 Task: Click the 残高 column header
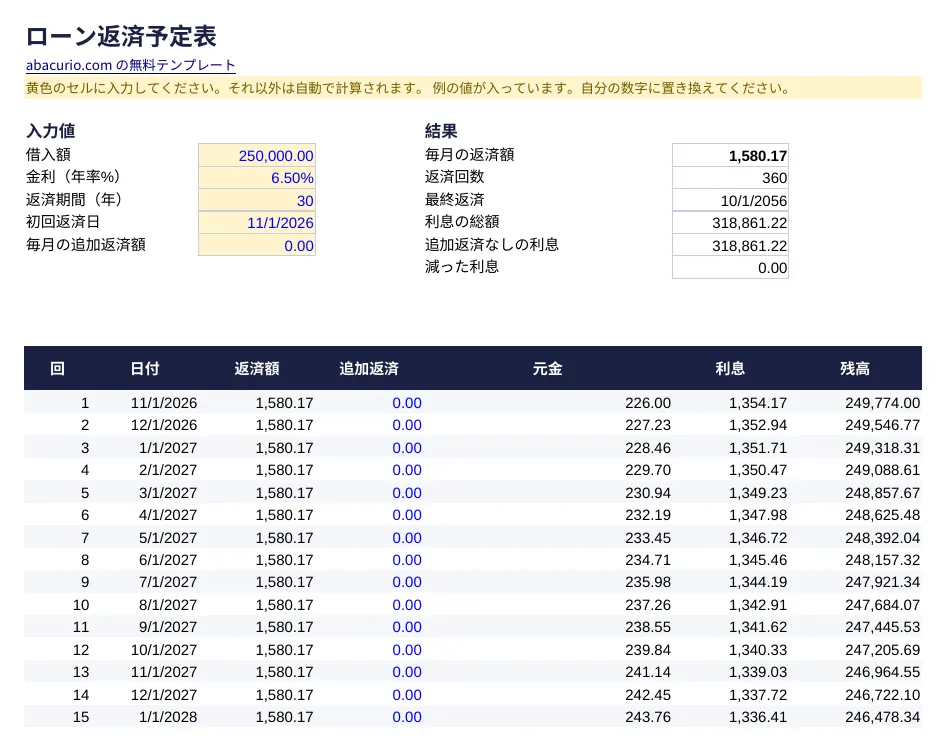click(x=855, y=369)
